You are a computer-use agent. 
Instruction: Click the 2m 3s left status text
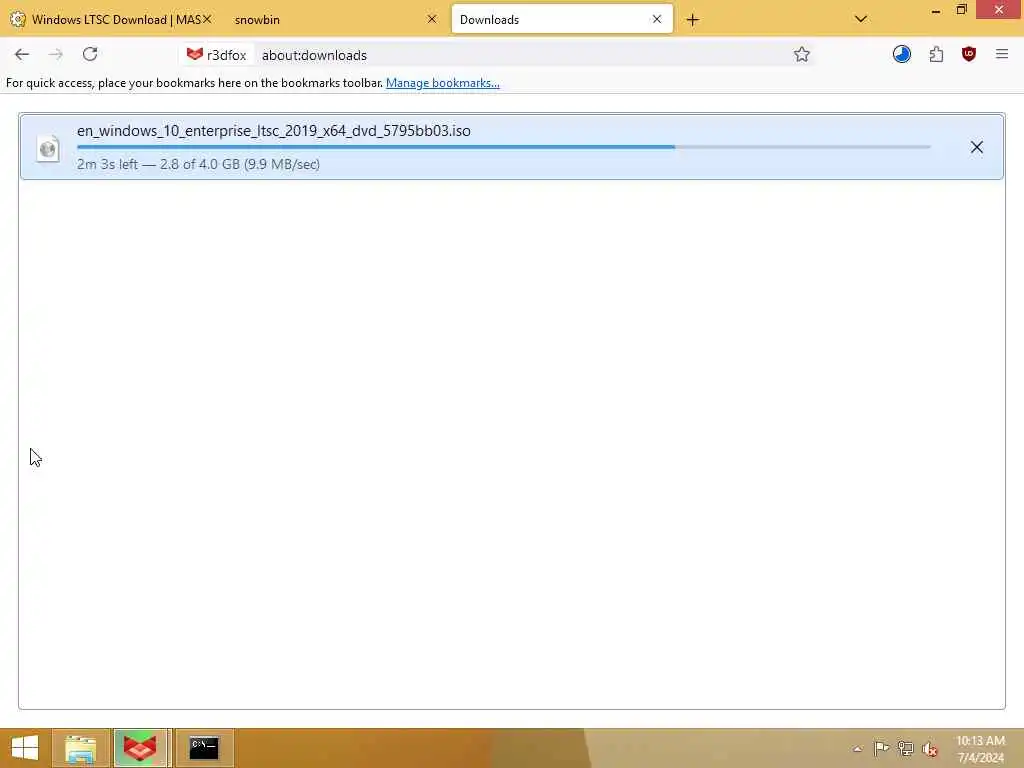point(198,164)
